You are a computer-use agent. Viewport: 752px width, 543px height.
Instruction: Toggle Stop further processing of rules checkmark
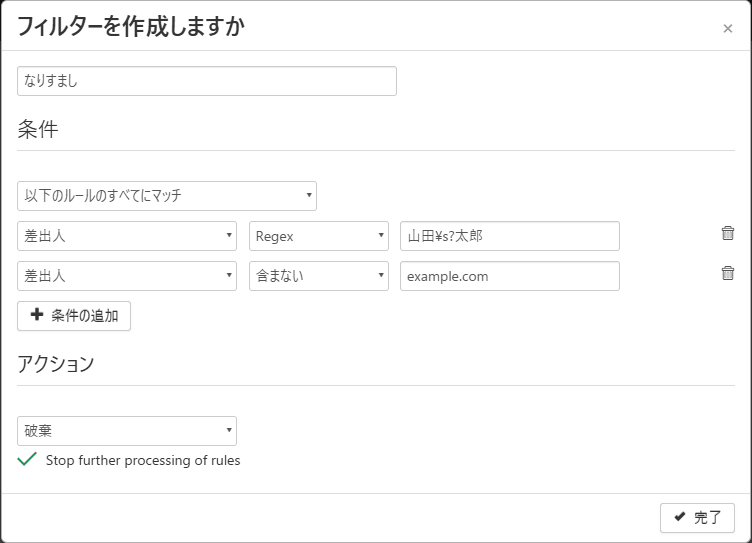click(x=27, y=460)
